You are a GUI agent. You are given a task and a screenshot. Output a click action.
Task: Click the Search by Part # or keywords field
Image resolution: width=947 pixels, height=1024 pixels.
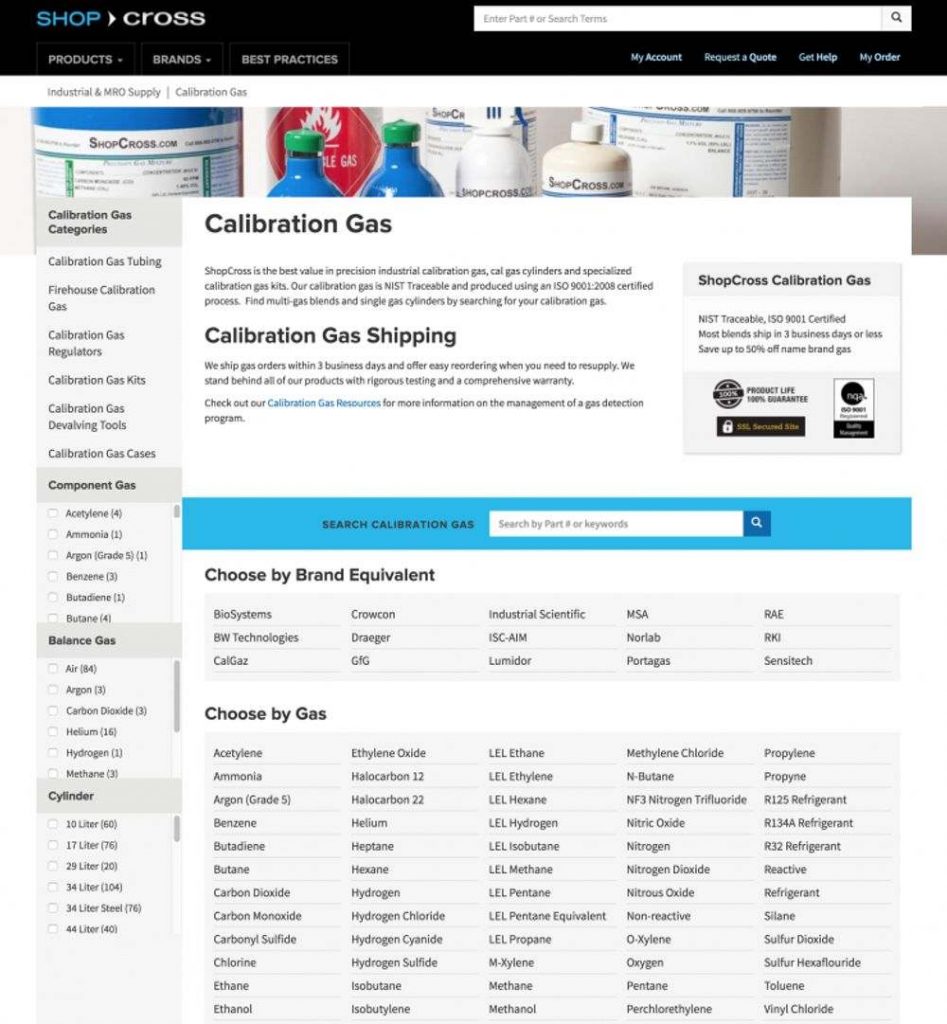coord(616,523)
